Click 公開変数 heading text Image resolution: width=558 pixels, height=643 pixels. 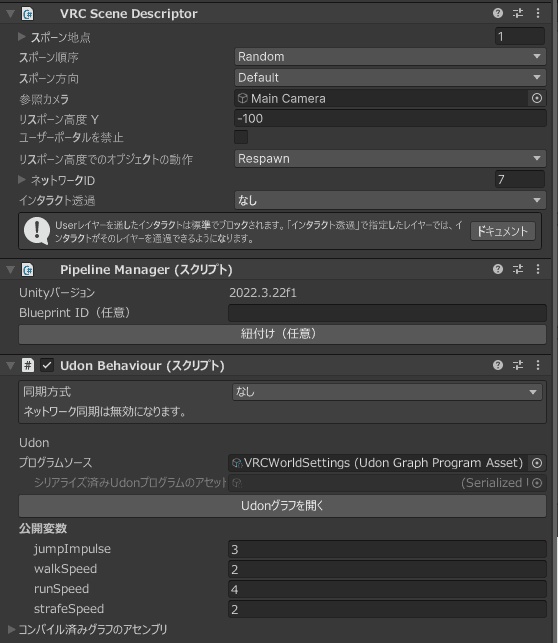click(x=43, y=528)
